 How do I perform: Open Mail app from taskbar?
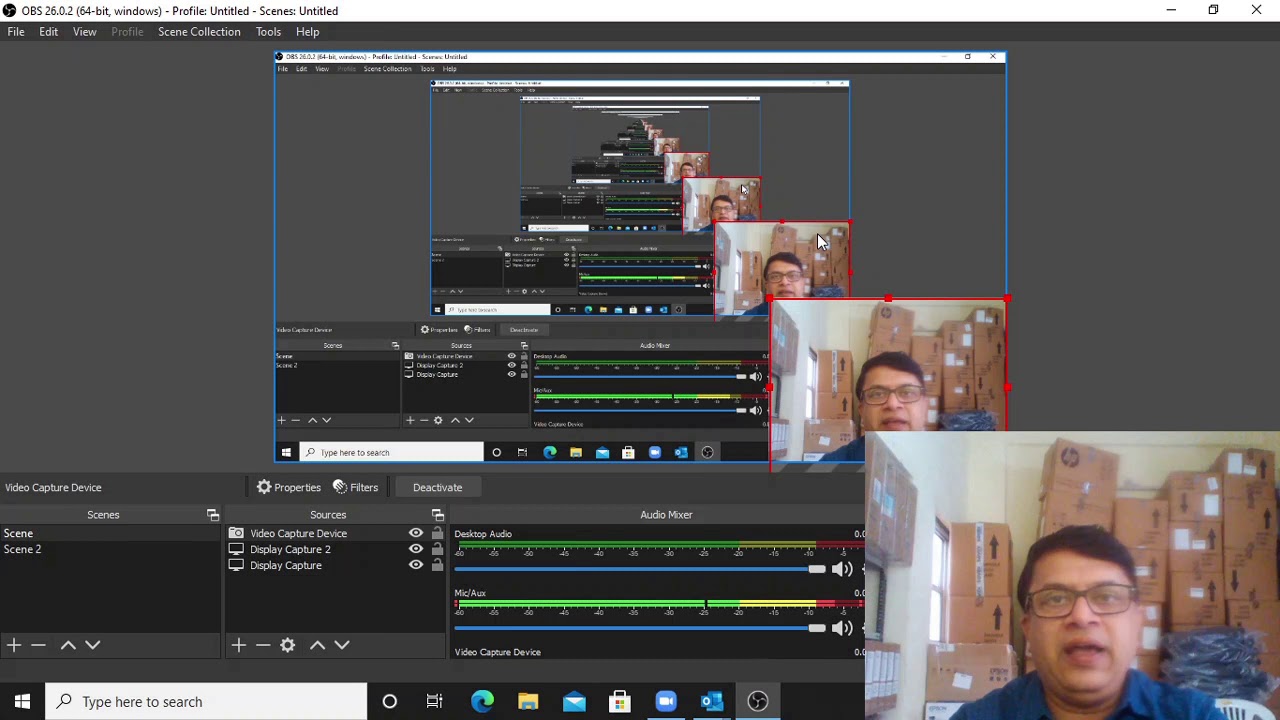click(x=574, y=701)
